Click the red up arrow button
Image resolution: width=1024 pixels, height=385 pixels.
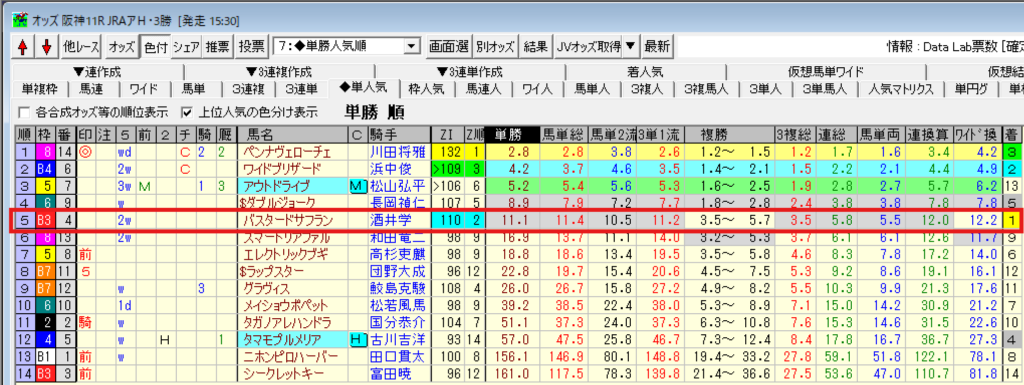23,46
